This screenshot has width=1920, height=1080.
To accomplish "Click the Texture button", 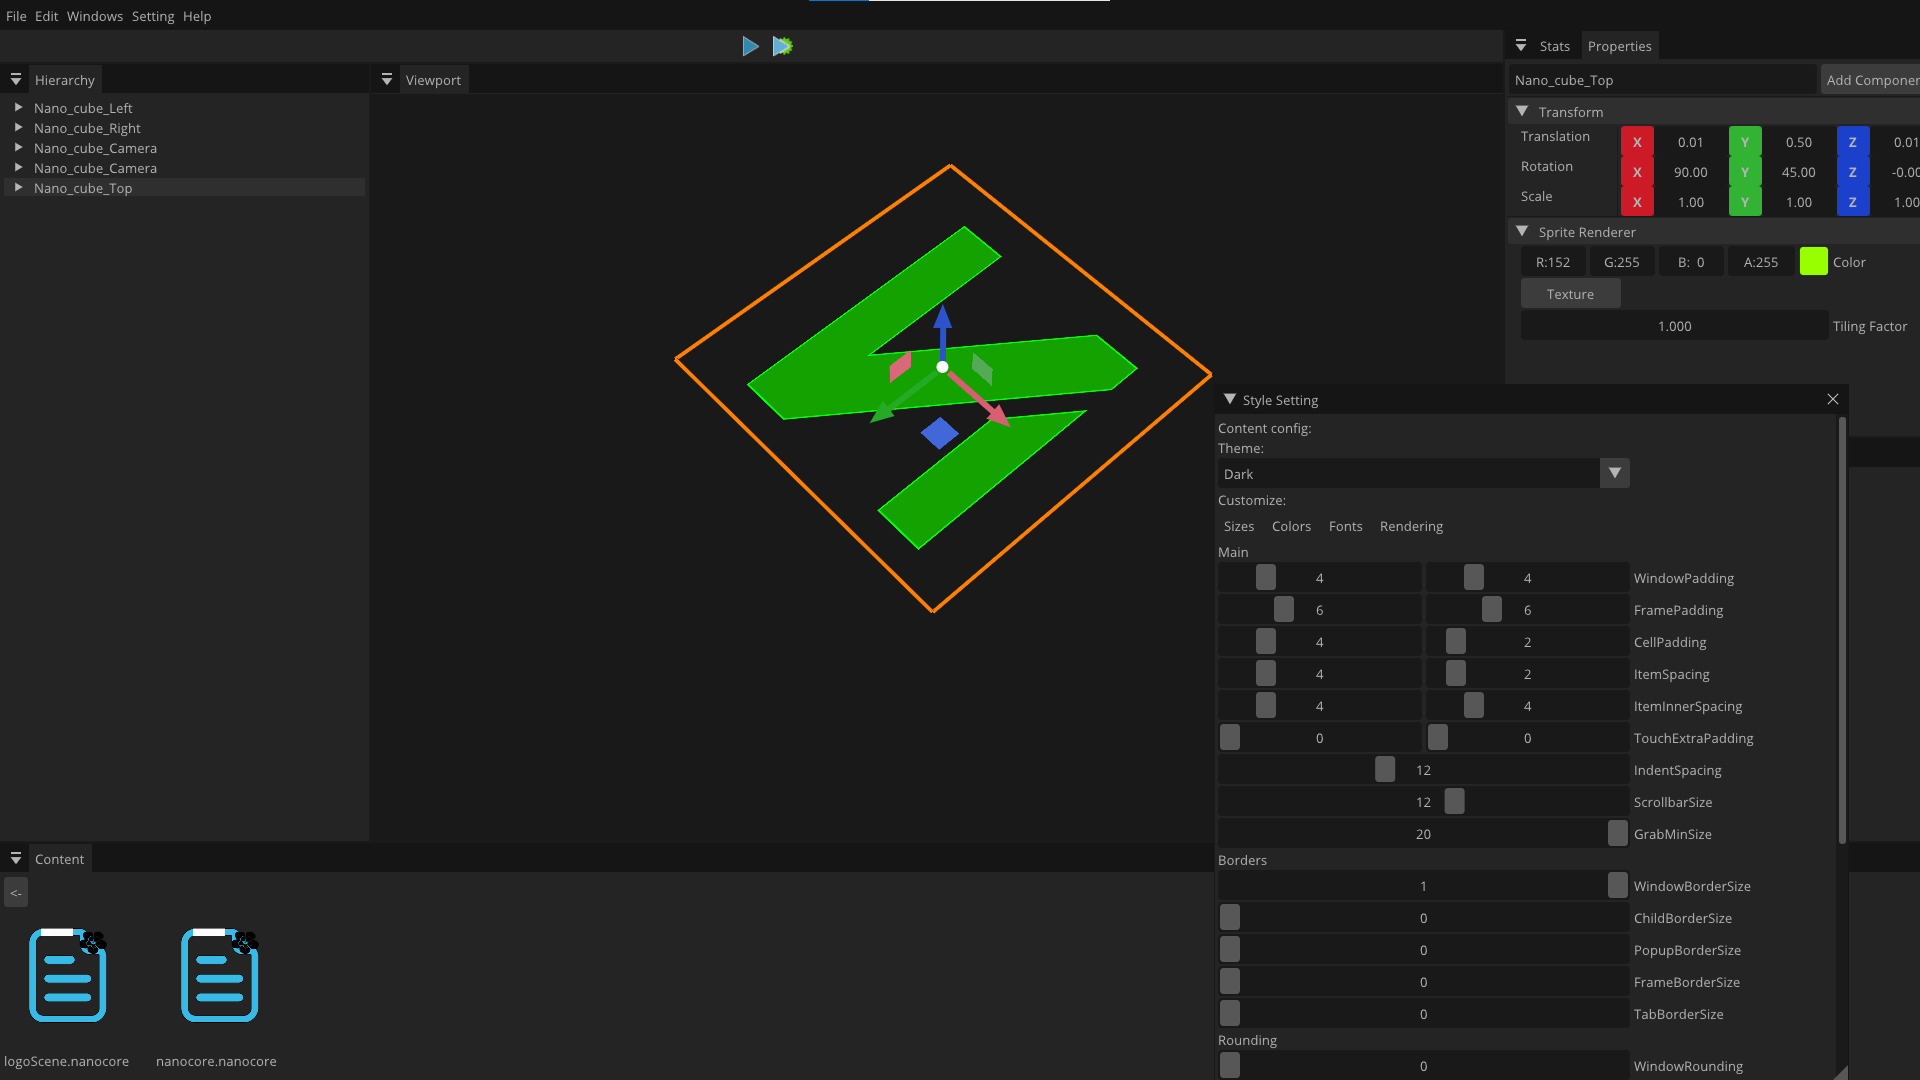I will [x=1570, y=294].
